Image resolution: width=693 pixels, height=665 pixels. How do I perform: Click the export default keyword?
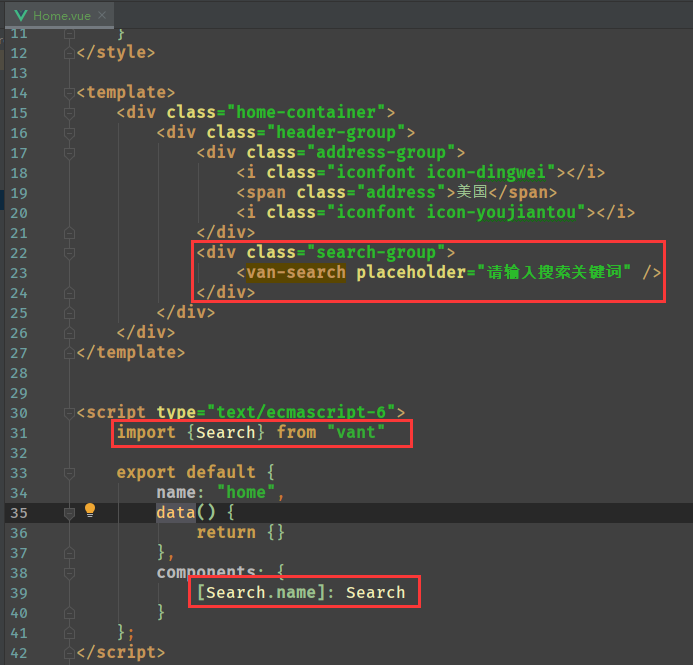[186, 472]
